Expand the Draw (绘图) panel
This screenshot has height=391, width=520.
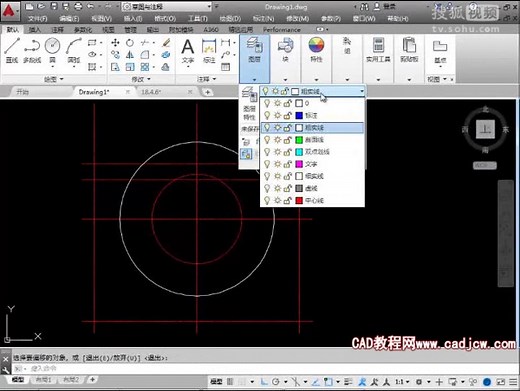(x=54, y=79)
